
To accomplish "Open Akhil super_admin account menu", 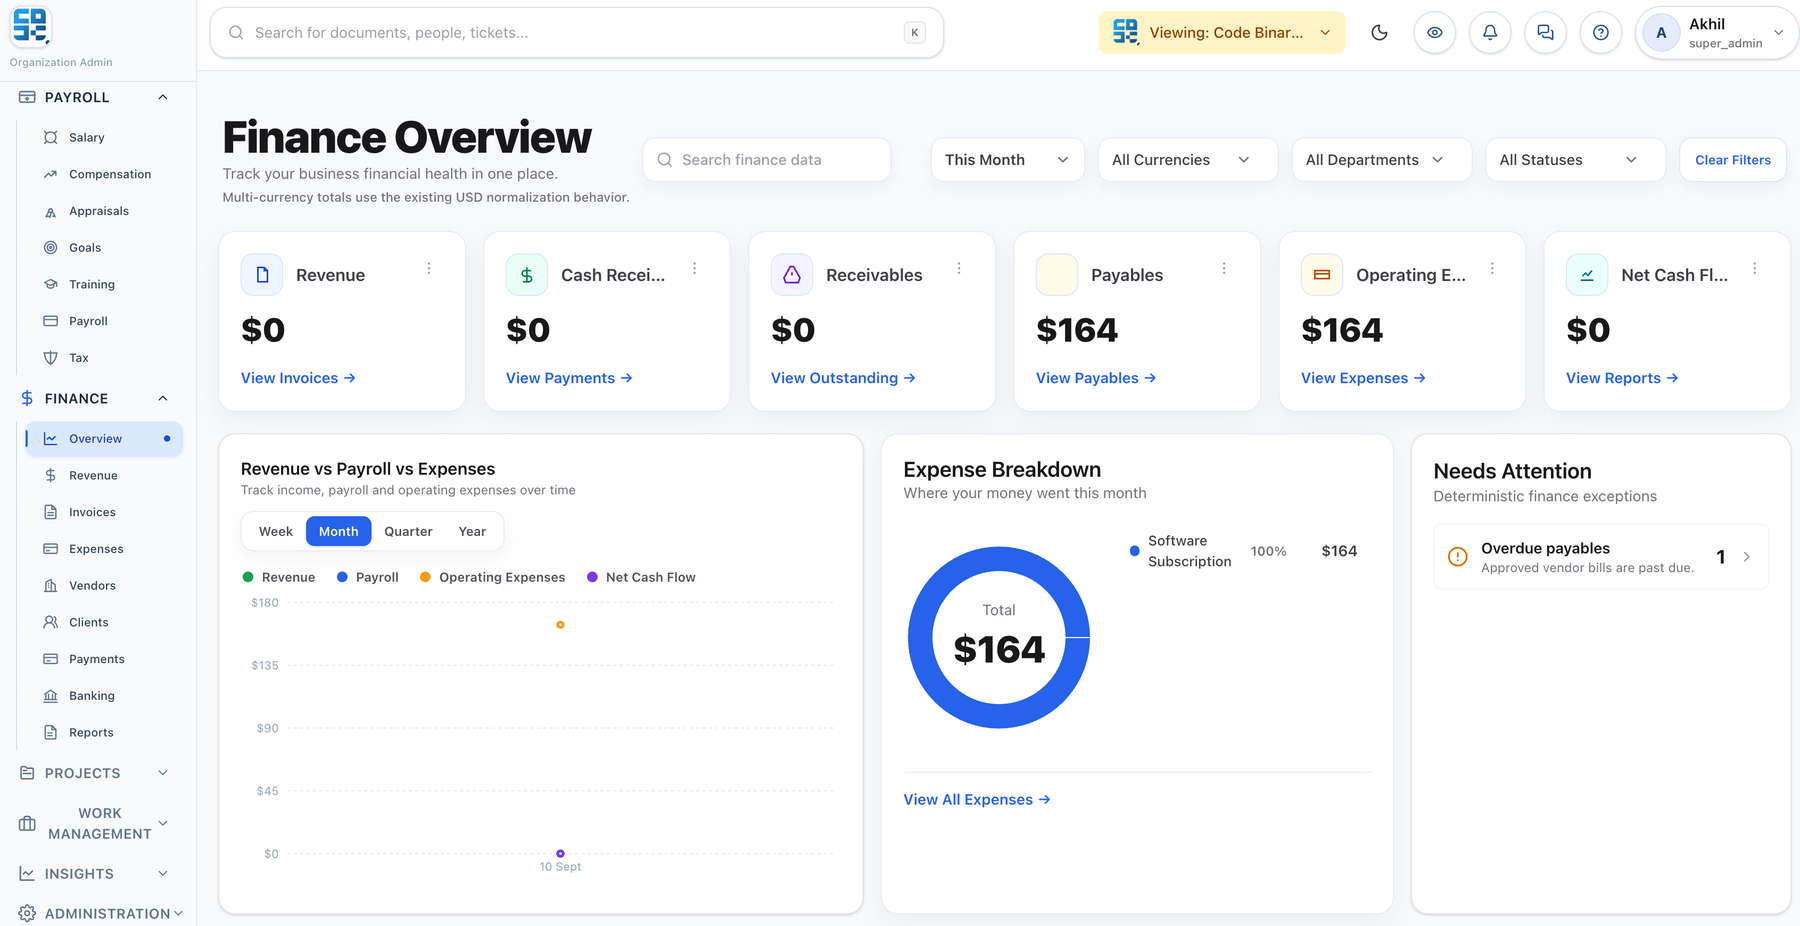I will point(1716,33).
